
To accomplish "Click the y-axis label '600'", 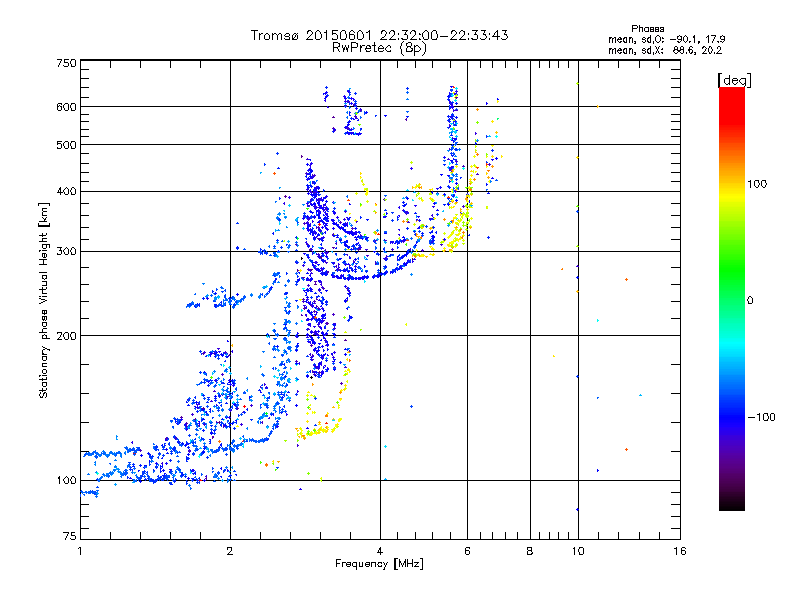I will (x=66, y=107).
